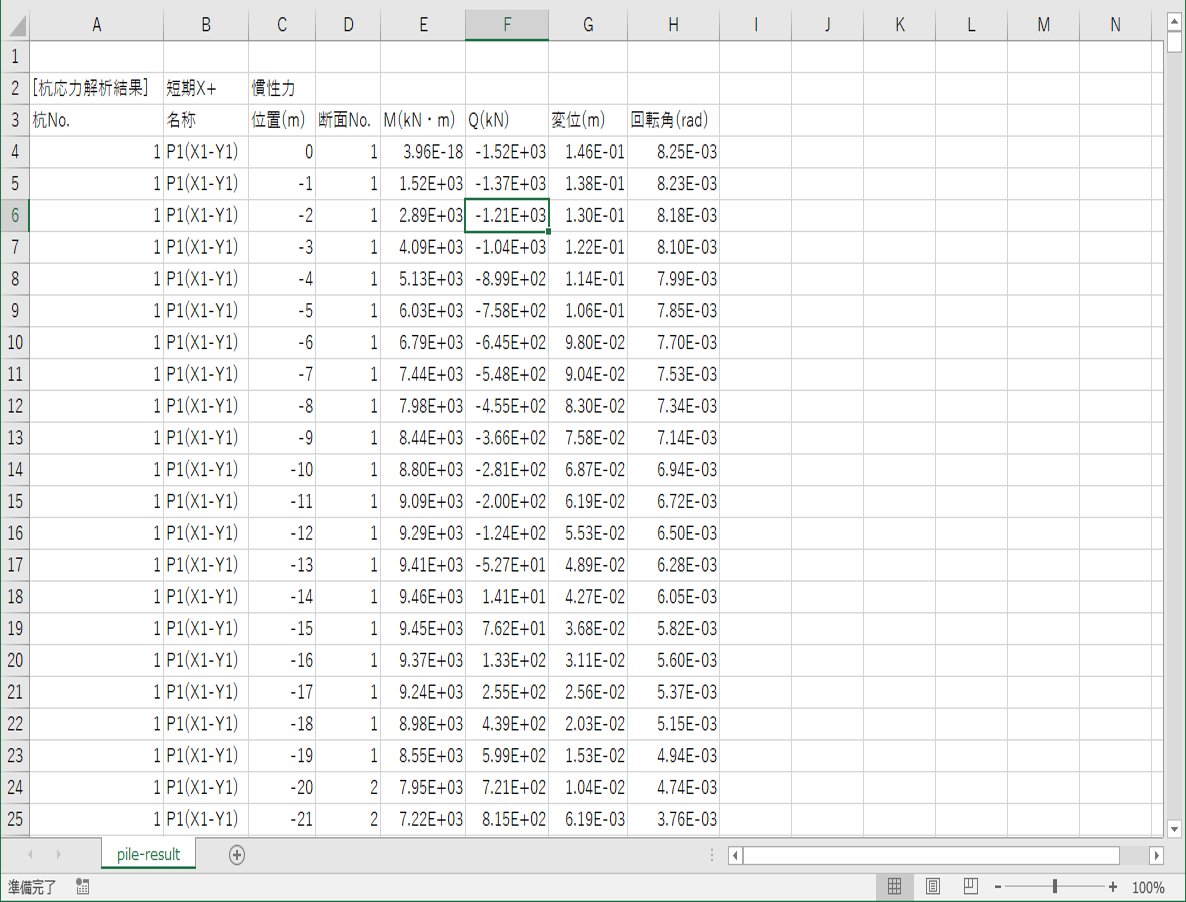Select the Q(kN) header cell

(507, 120)
